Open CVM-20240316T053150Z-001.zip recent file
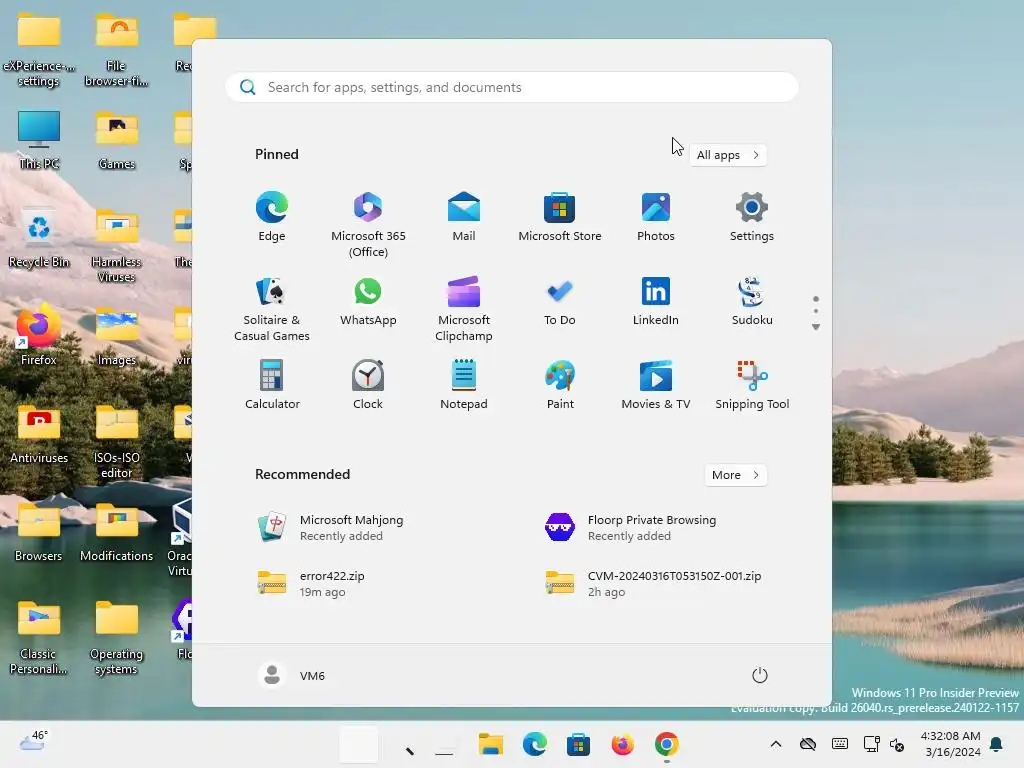 (x=654, y=583)
